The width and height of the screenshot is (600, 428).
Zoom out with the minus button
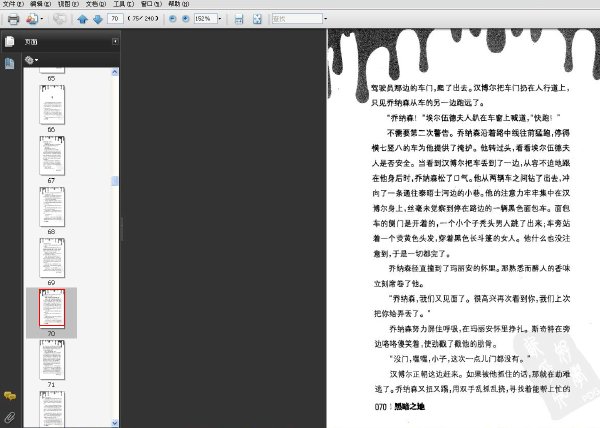(173, 18)
